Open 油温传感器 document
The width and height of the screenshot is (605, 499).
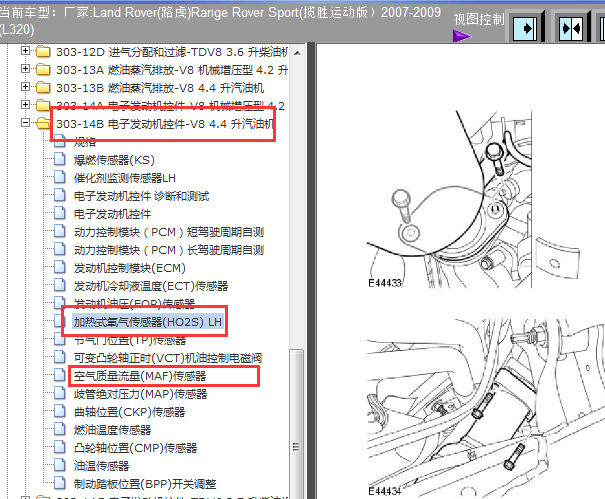point(101,466)
